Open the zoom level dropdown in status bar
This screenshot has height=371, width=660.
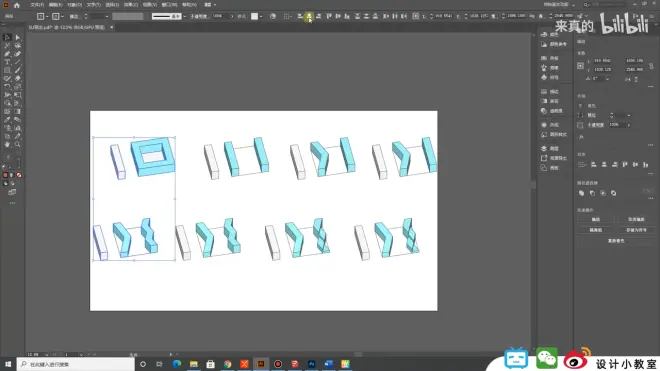pyautogui.click(x=46, y=355)
